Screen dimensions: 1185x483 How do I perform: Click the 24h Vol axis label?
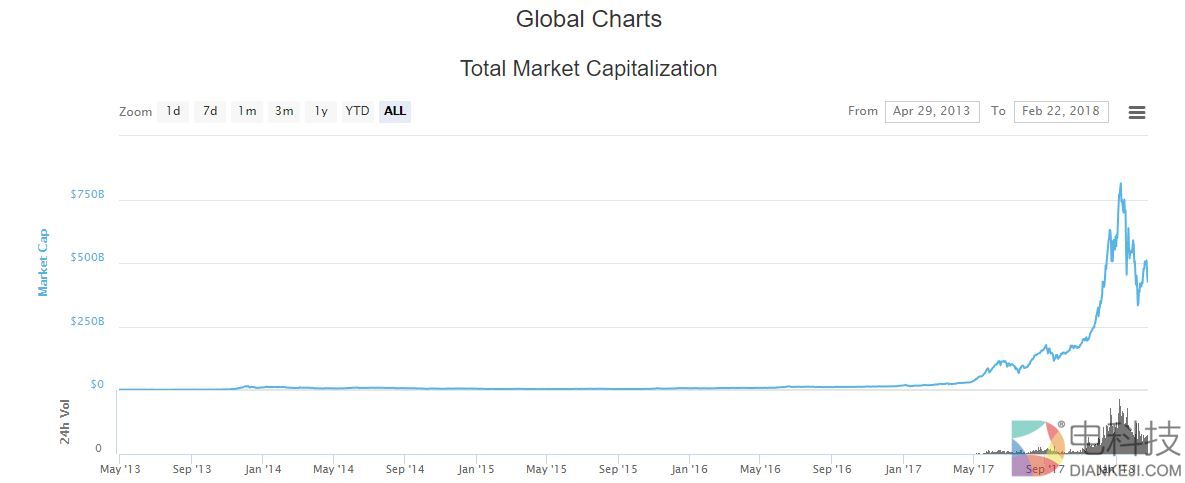(65, 422)
